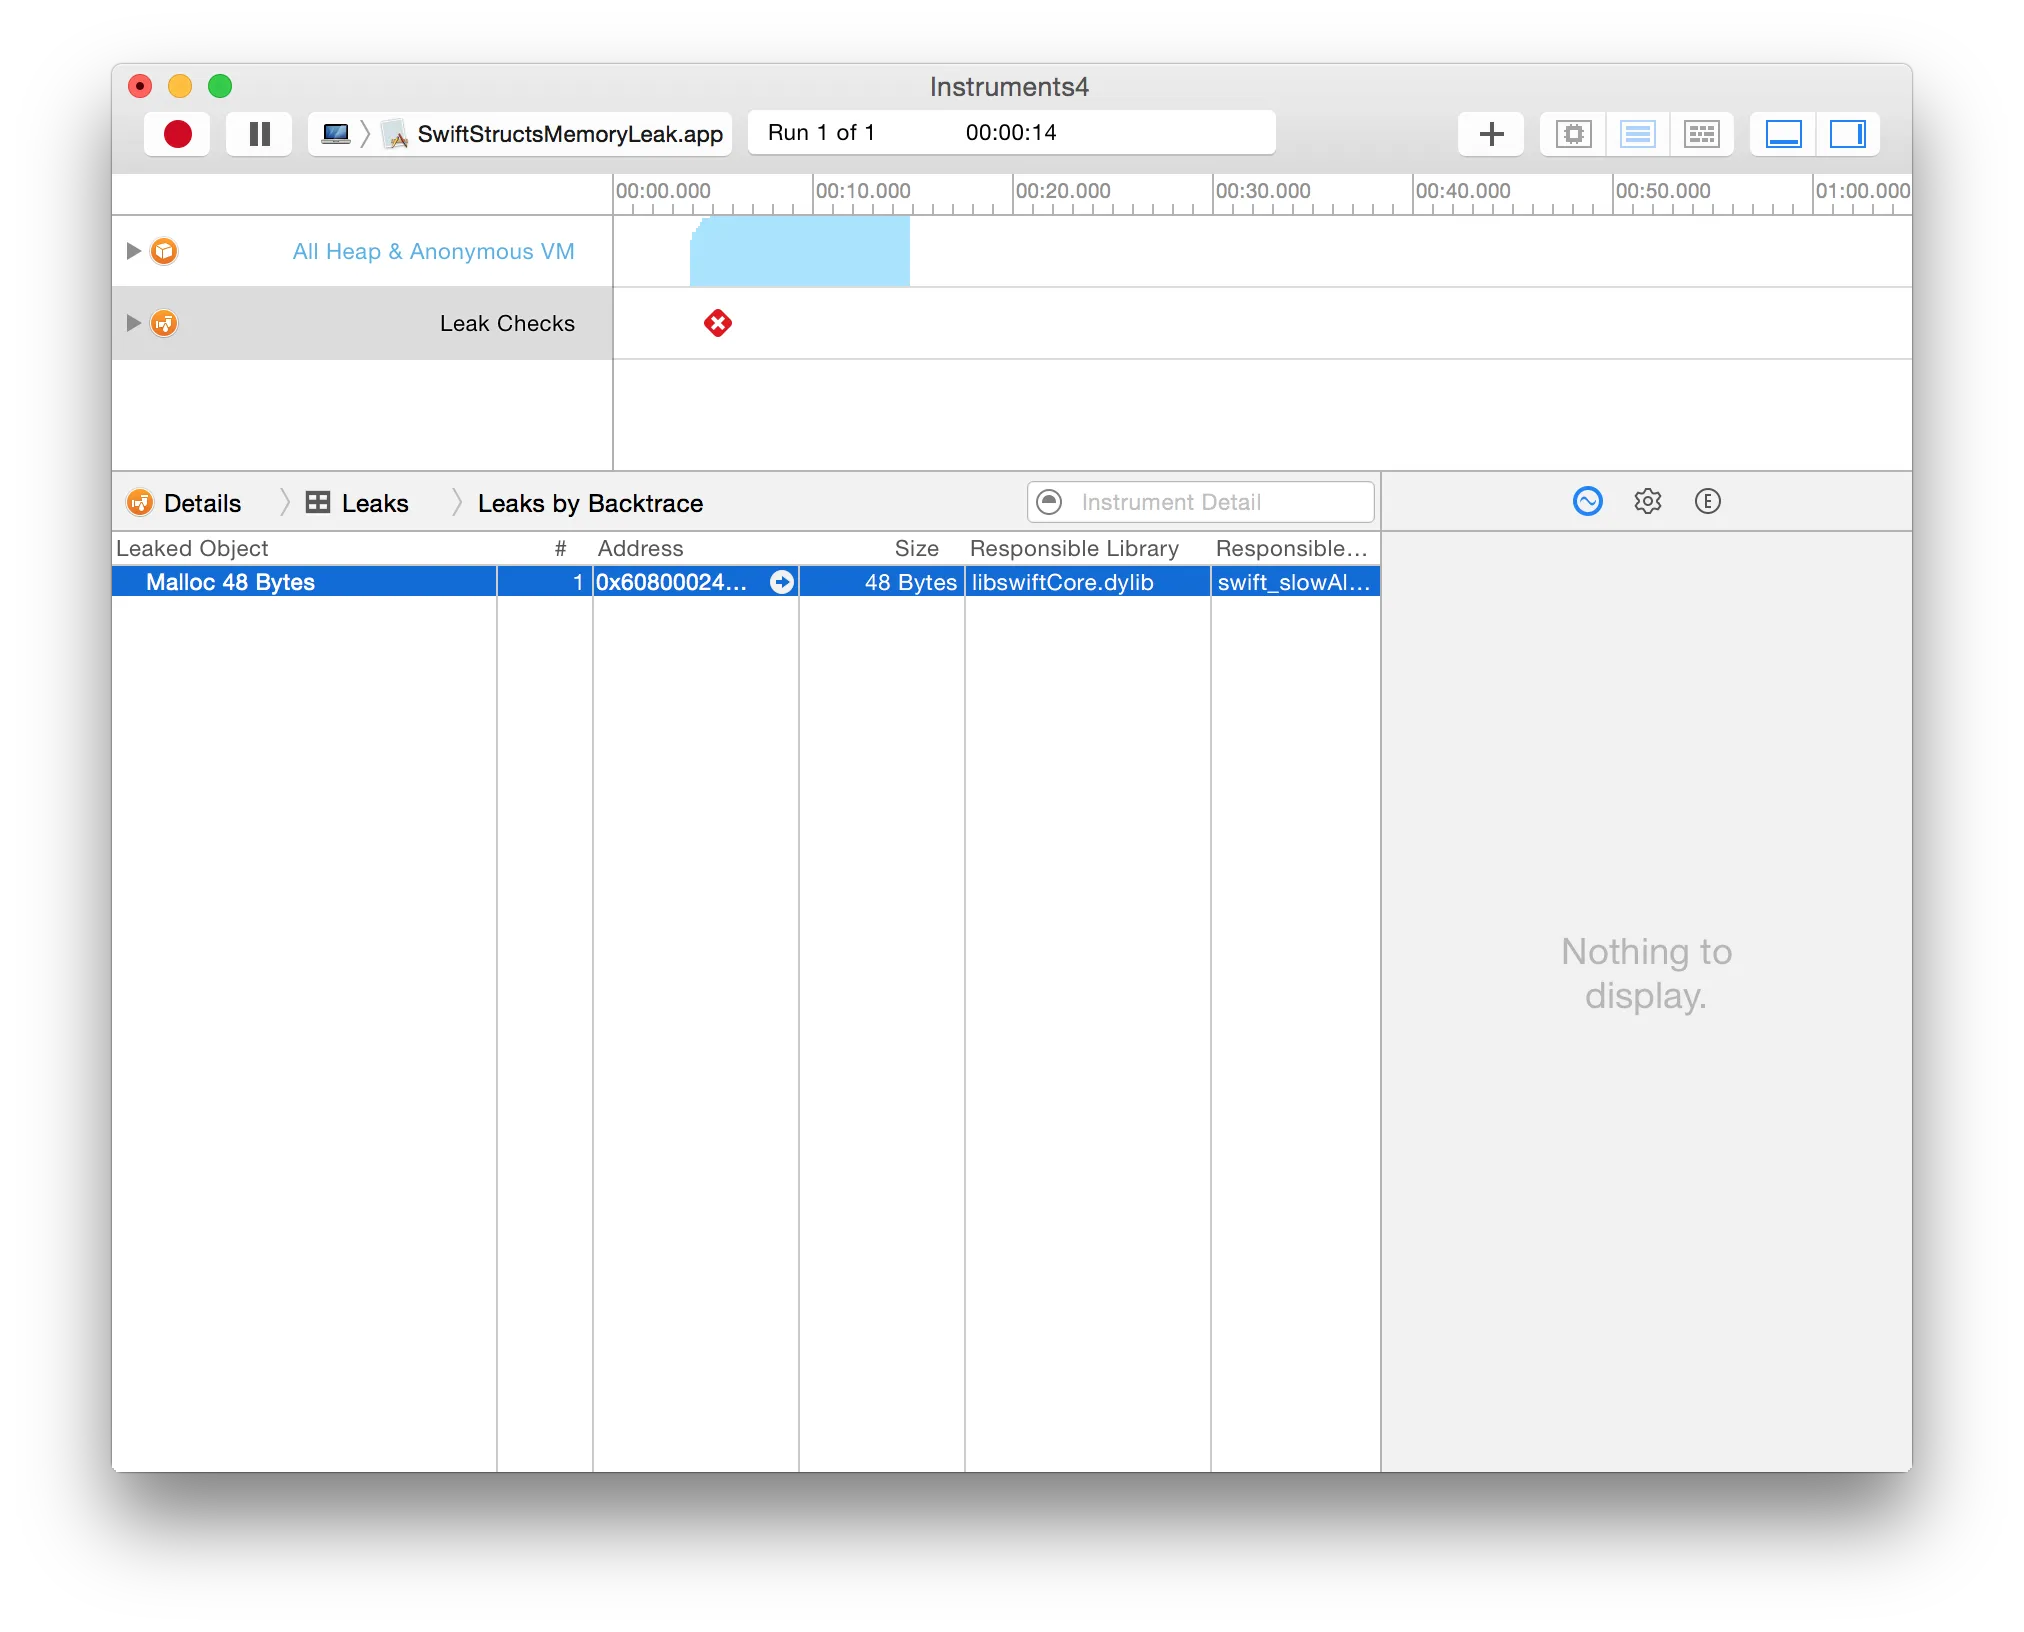Switch to Threads strategy view

[1701, 134]
